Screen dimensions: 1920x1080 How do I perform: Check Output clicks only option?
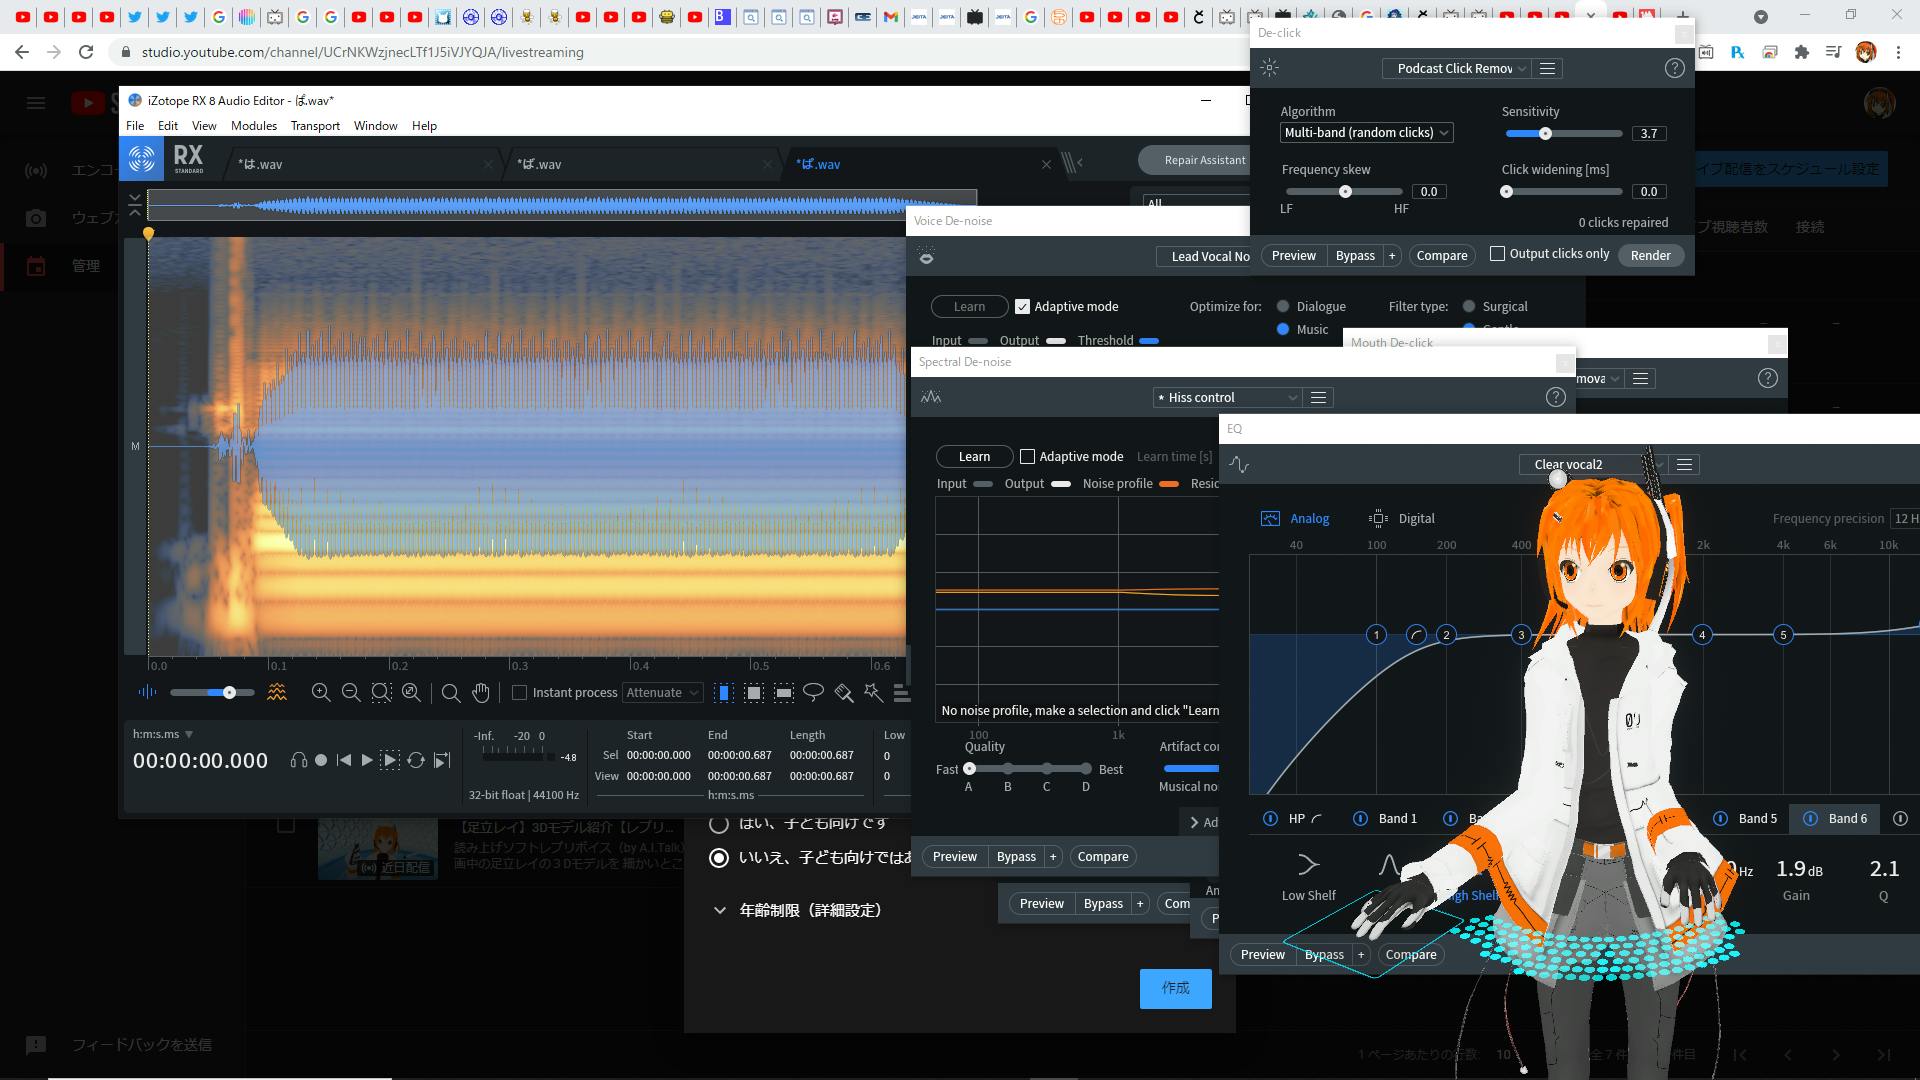[1497, 254]
